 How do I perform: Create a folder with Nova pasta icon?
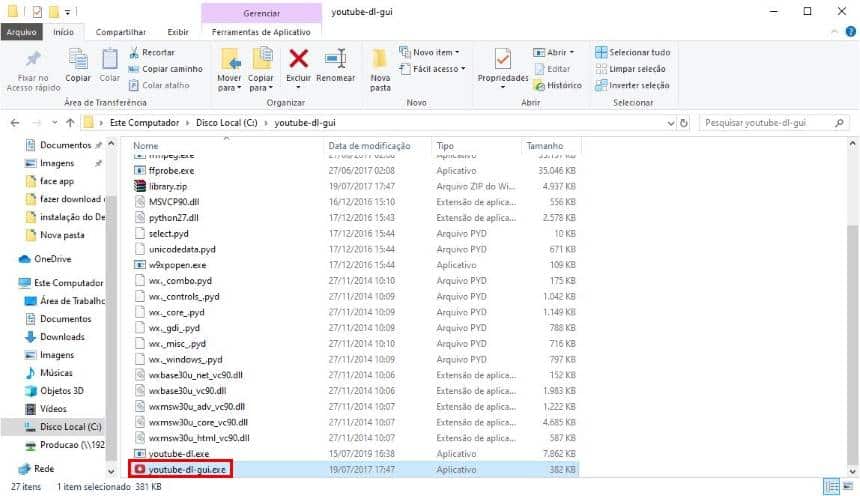click(380, 59)
